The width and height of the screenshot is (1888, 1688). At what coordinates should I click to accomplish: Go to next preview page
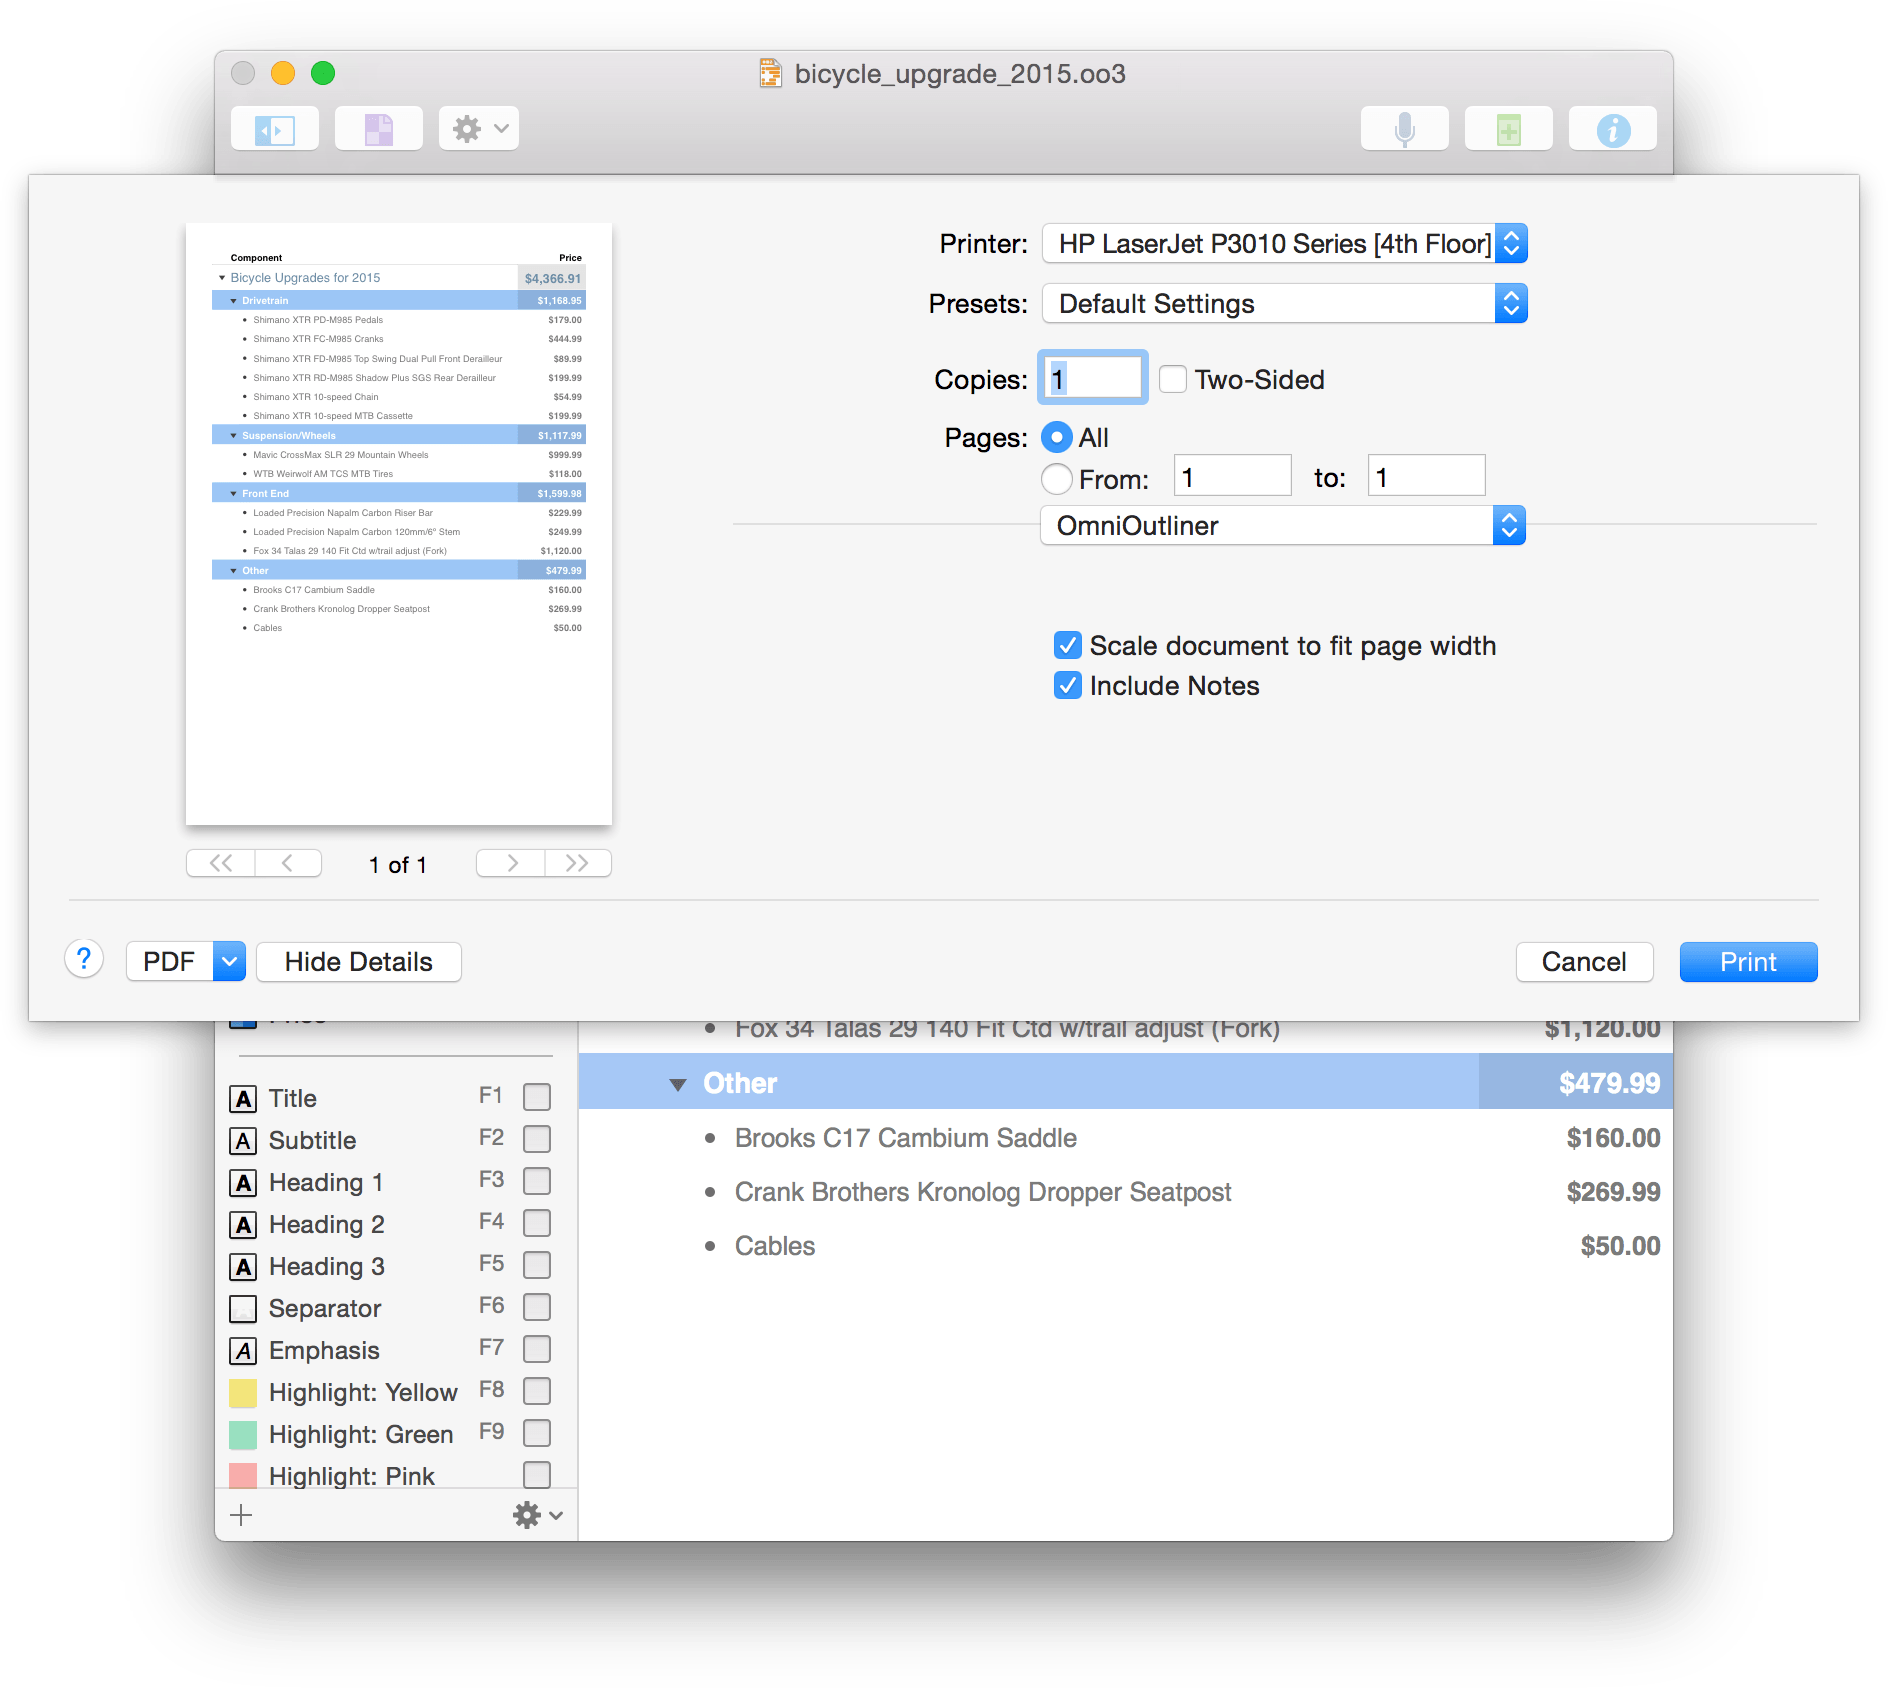(x=511, y=863)
